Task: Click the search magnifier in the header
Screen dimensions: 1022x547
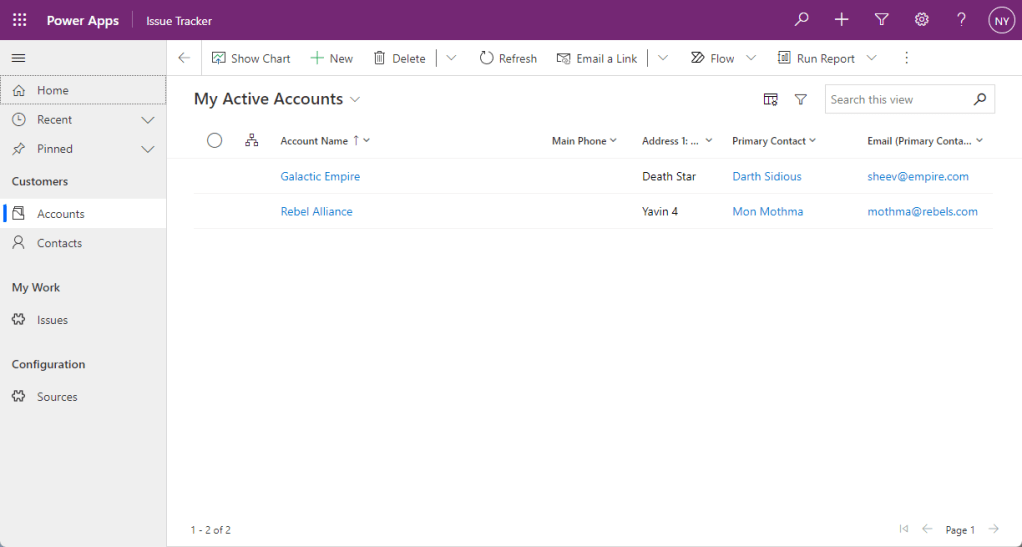Action: pos(801,20)
